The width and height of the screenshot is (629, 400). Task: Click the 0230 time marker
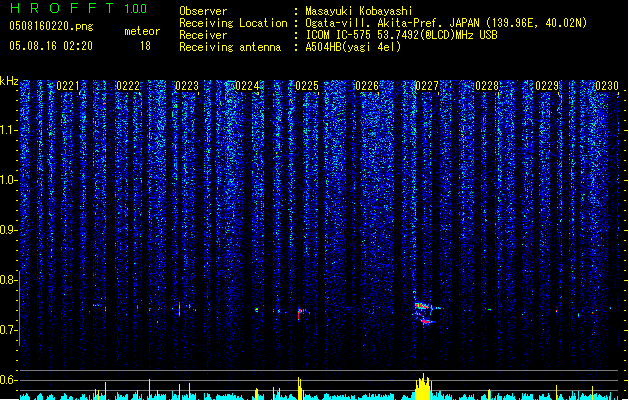[607, 86]
